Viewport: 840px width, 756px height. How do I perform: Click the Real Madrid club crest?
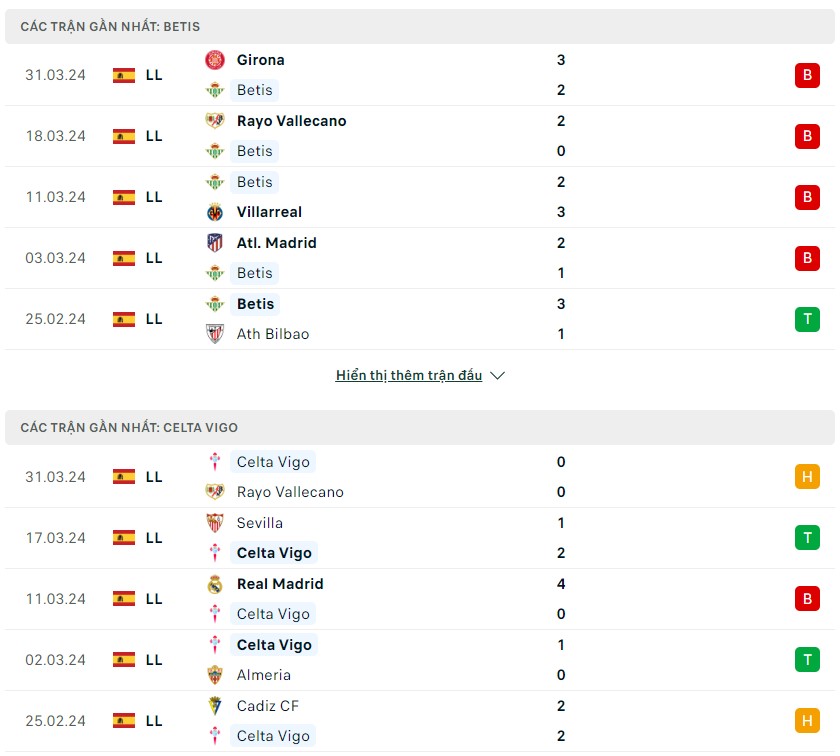[x=215, y=584]
